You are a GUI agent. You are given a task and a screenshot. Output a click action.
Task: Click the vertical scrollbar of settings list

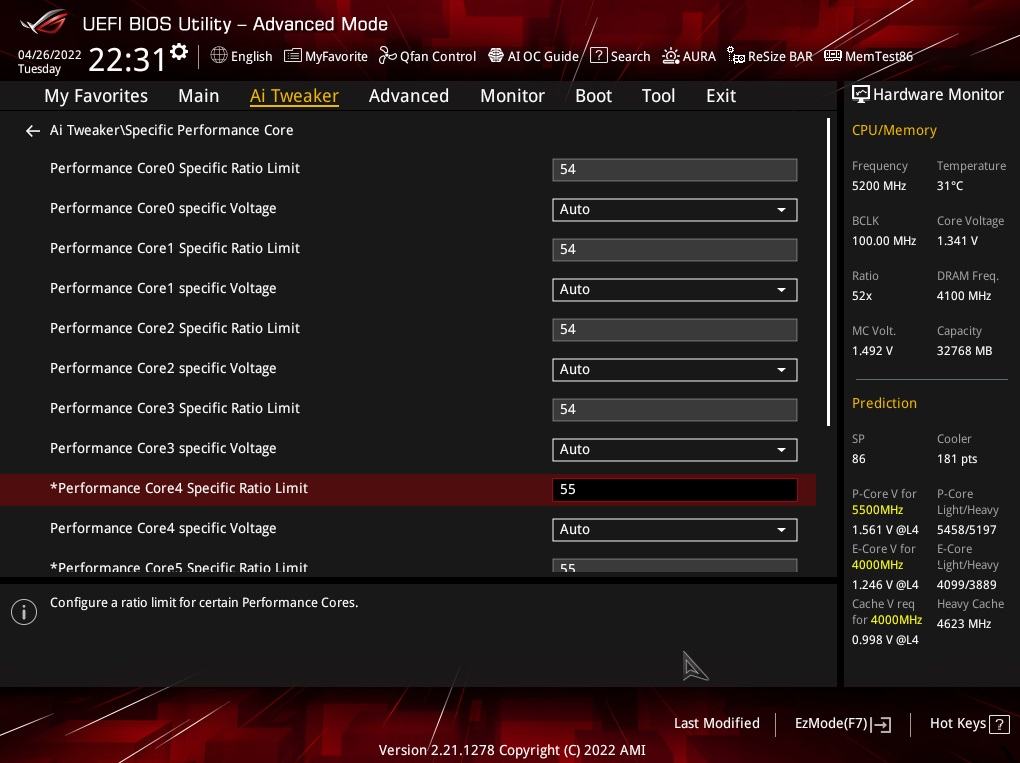[828, 272]
